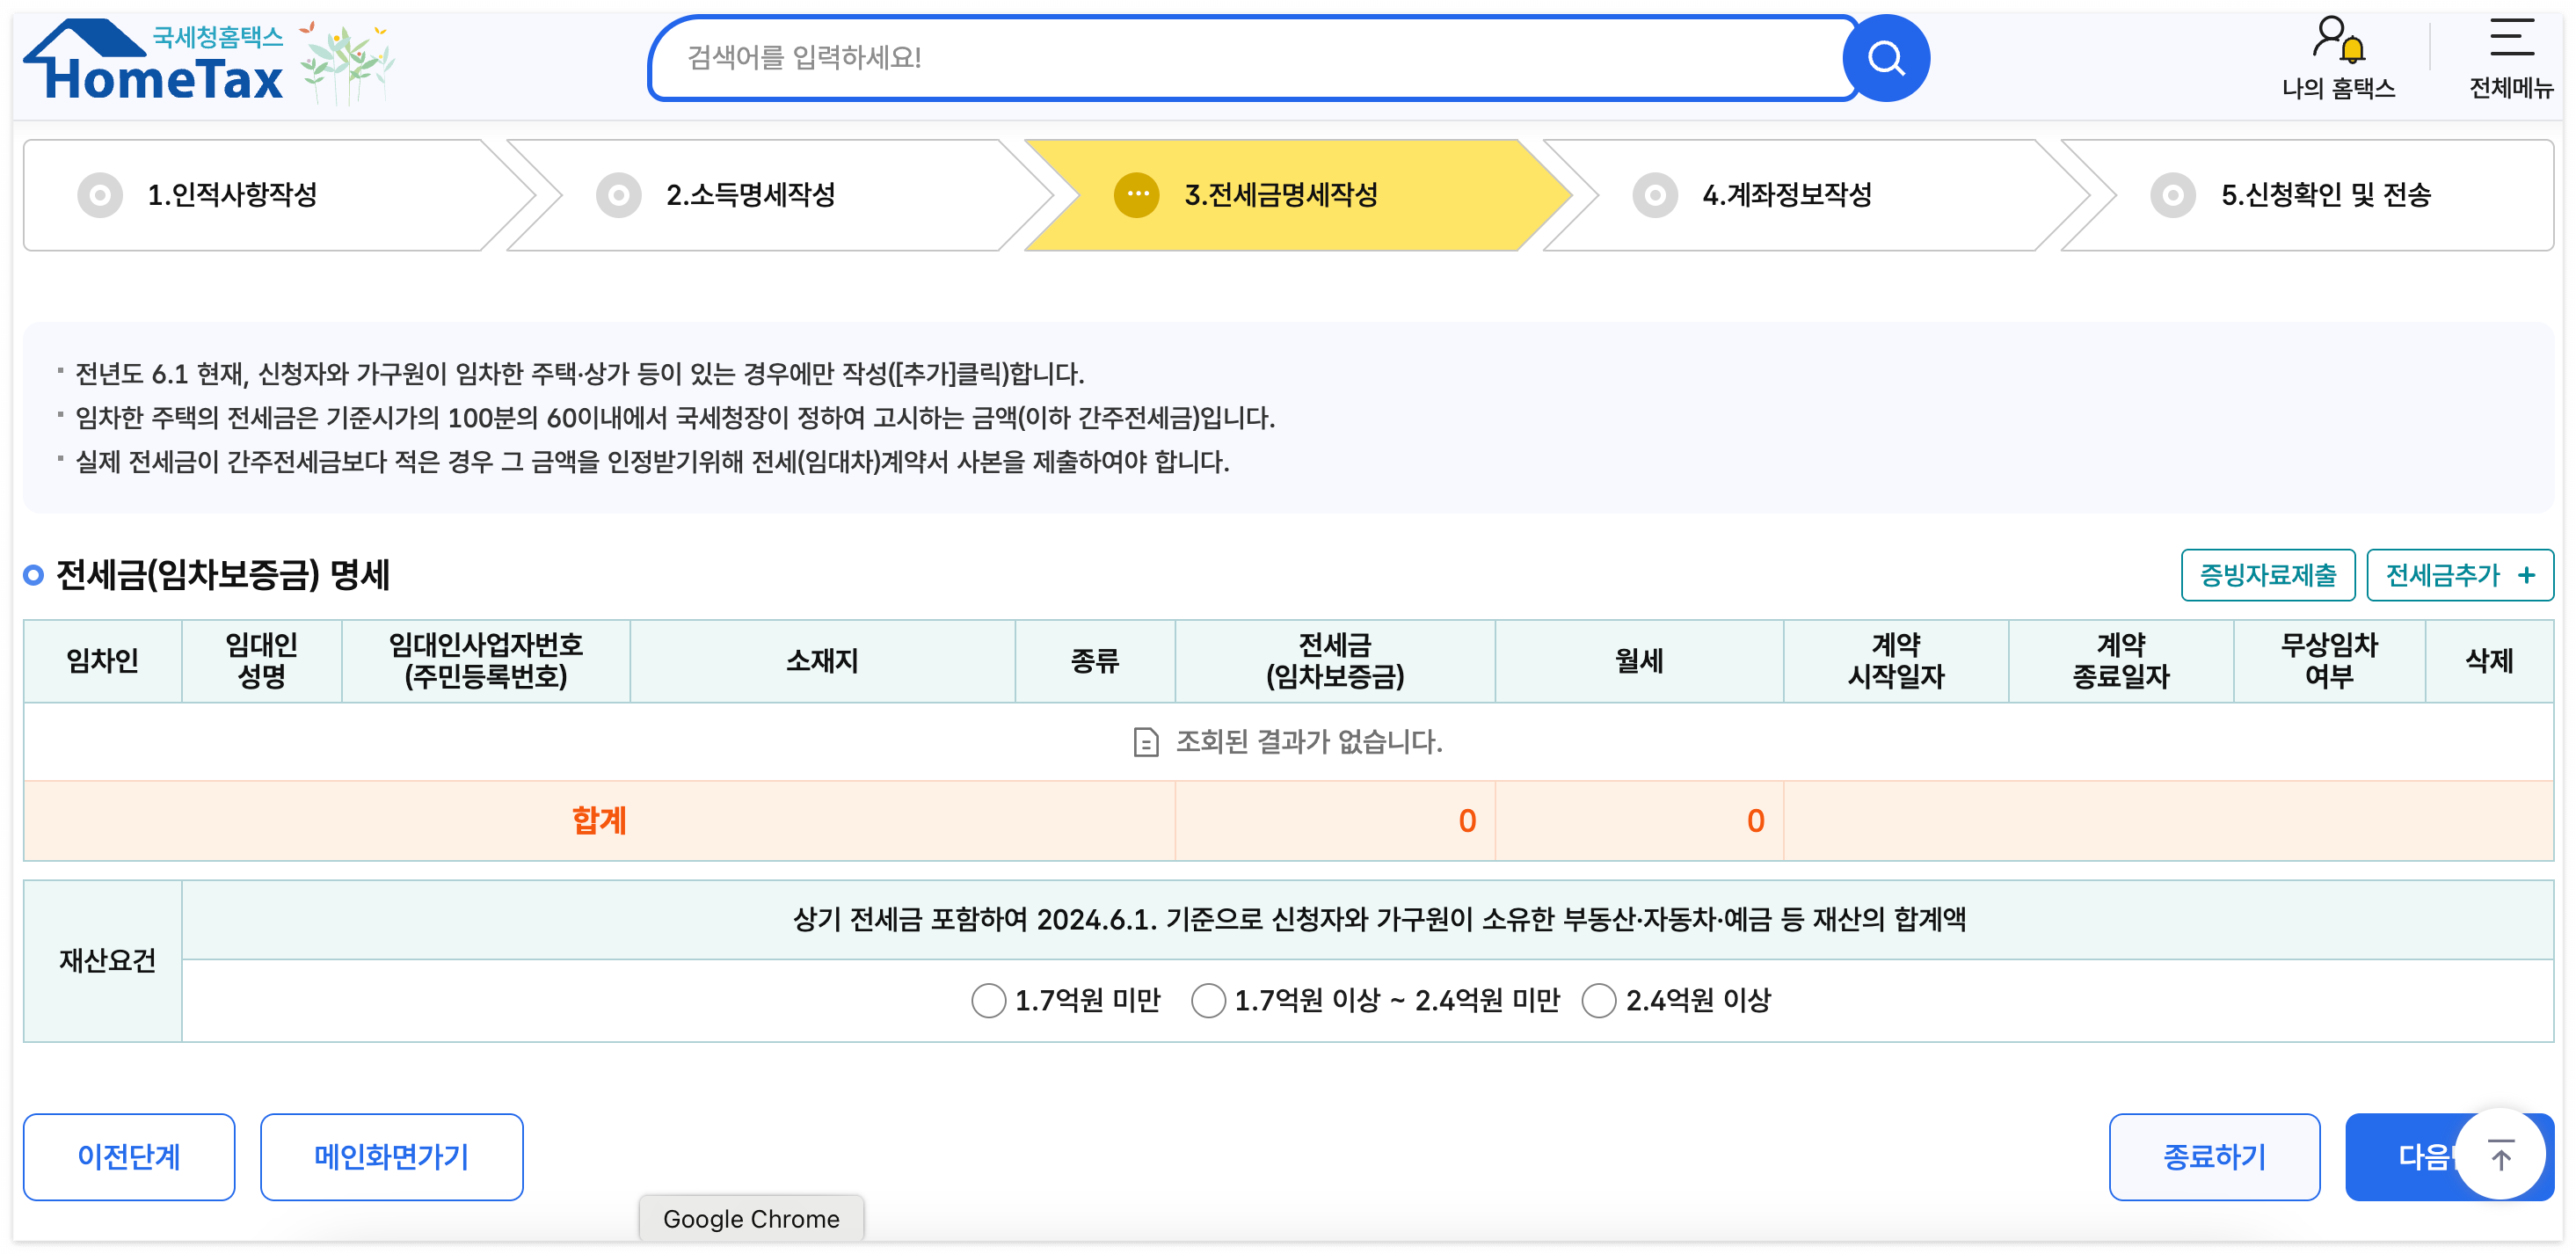Screen dimensions: 2576x1254
Task: Click the 월세 column header
Action: point(1639,661)
